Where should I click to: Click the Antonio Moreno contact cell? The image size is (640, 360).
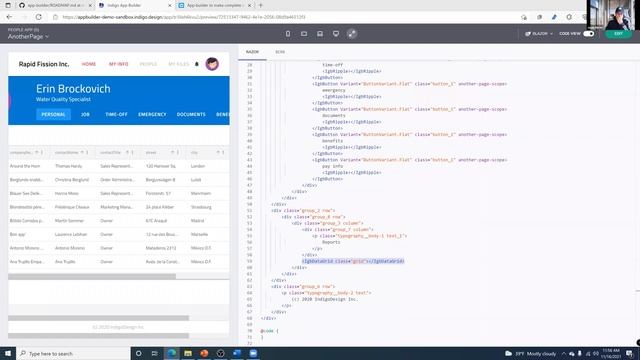coord(70,248)
